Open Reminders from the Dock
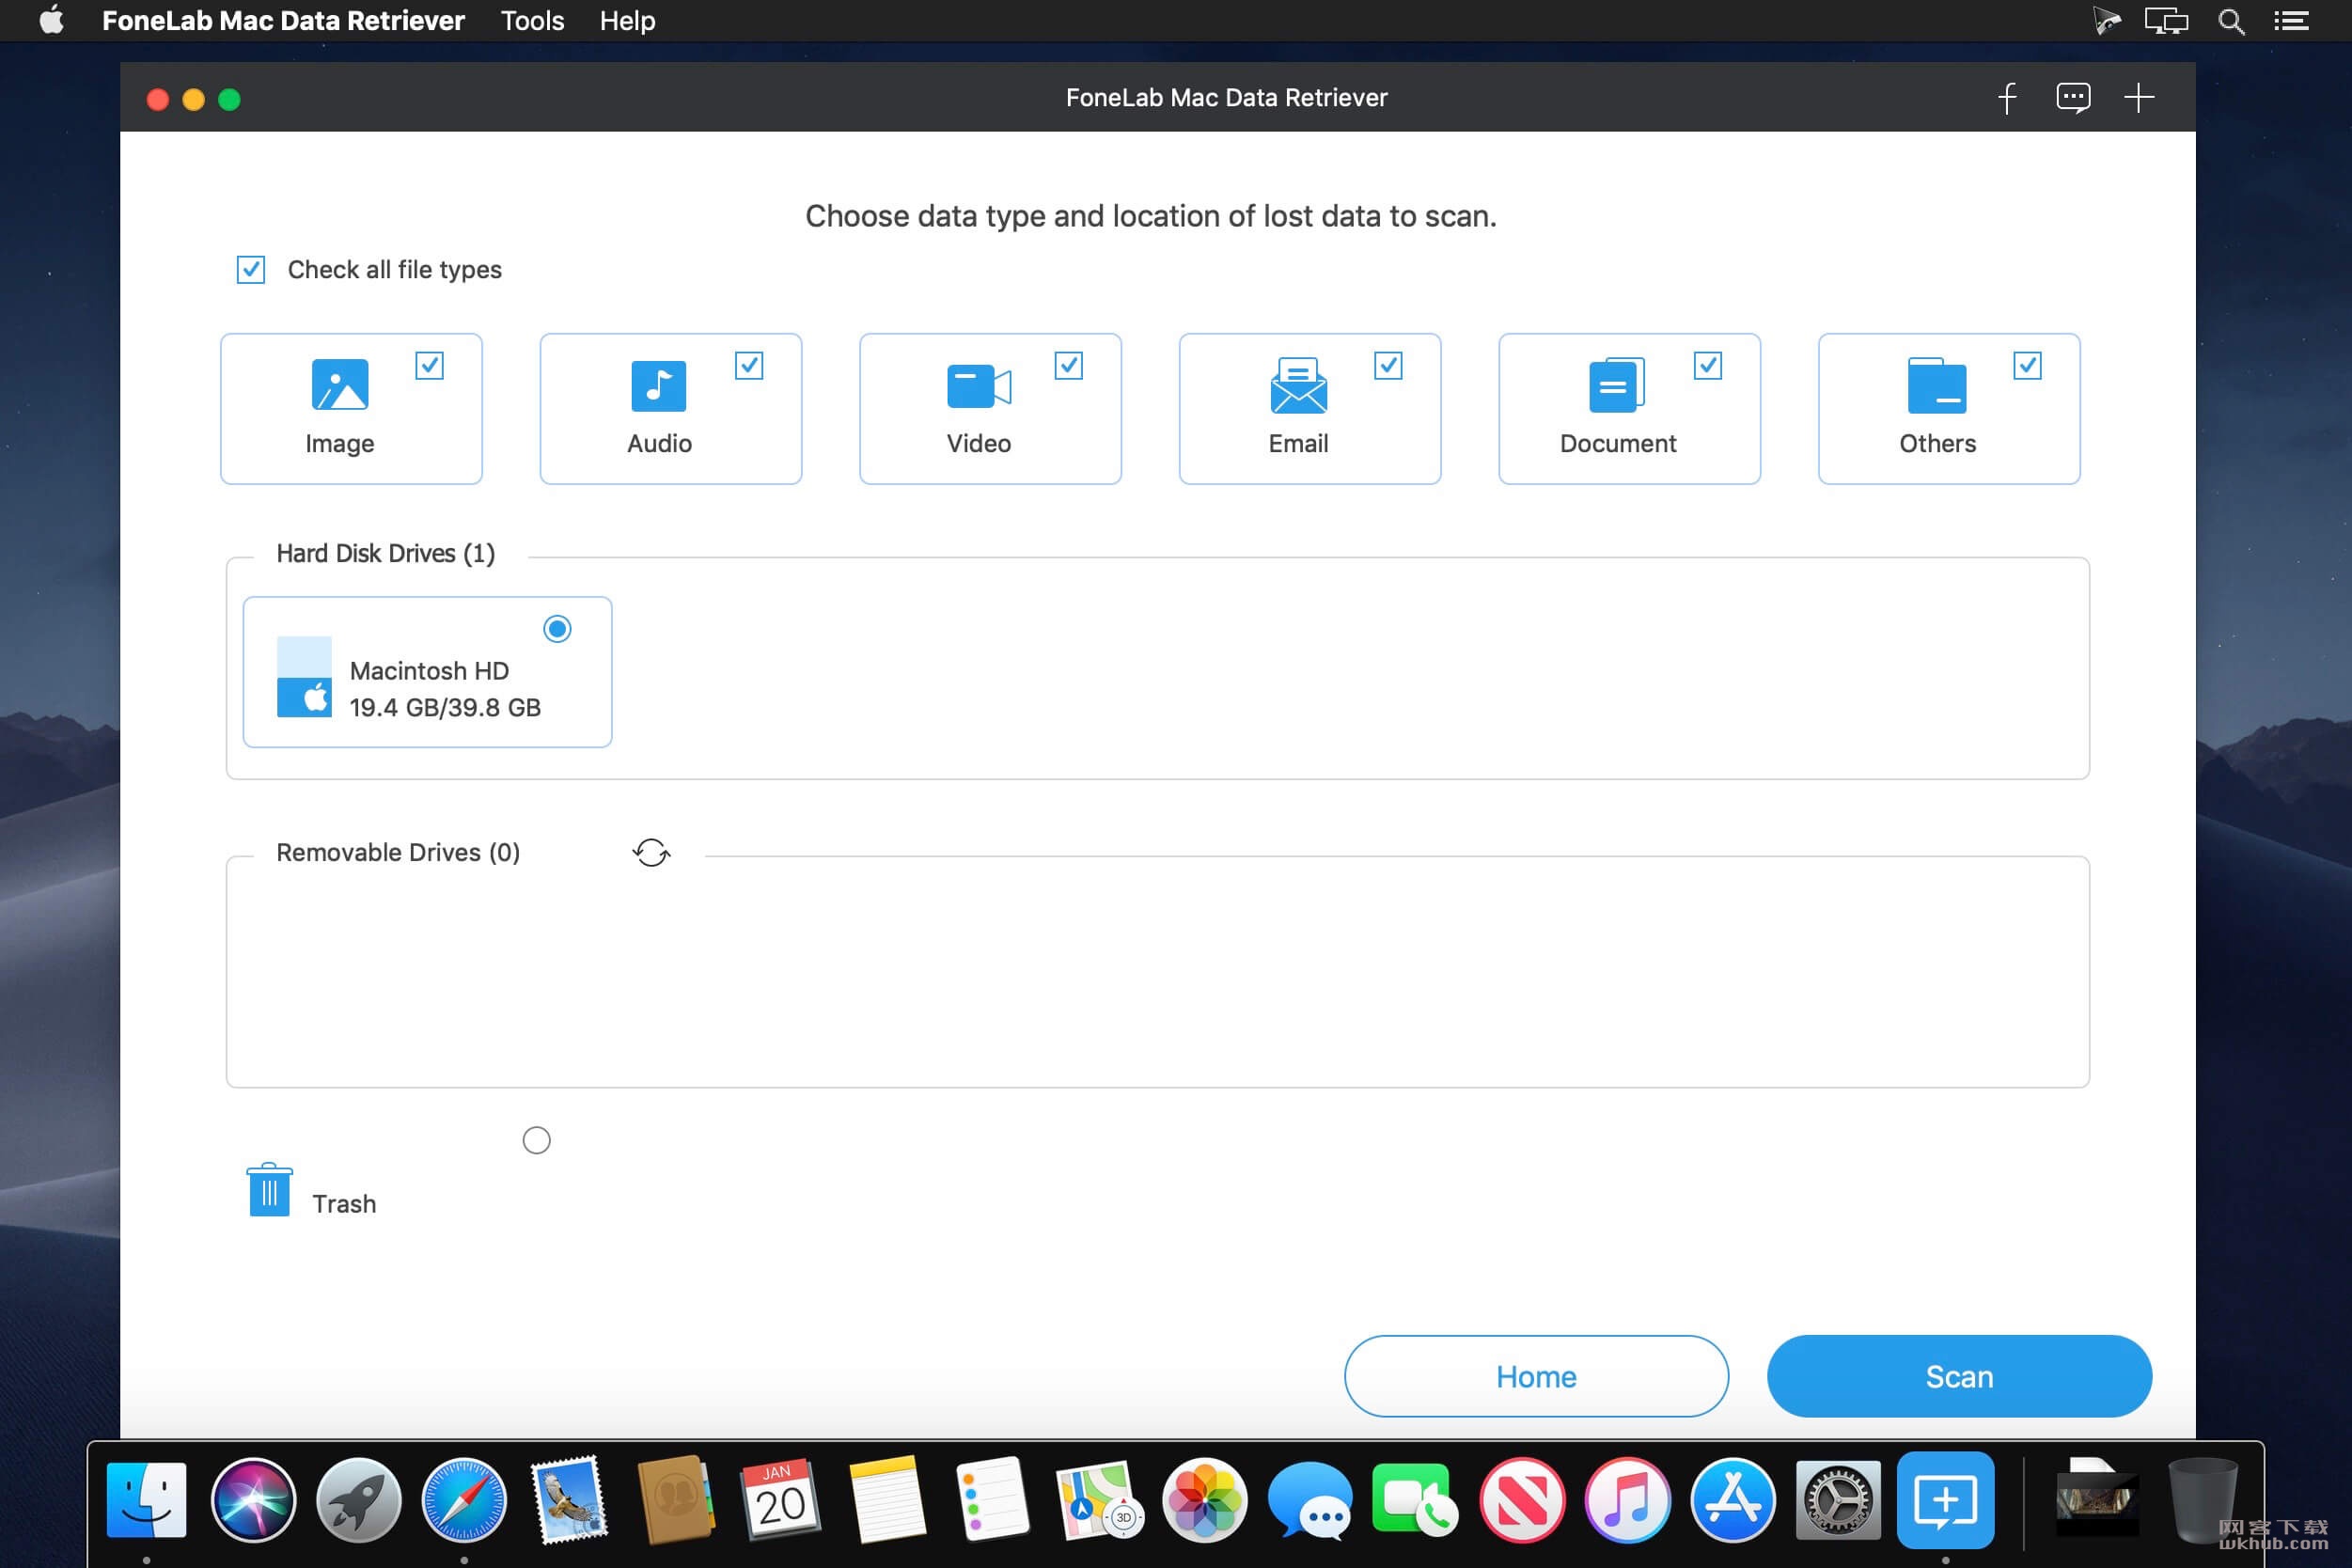Image resolution: width=2352 pixels, height=1568 pixels. [x=993, y=1500]
